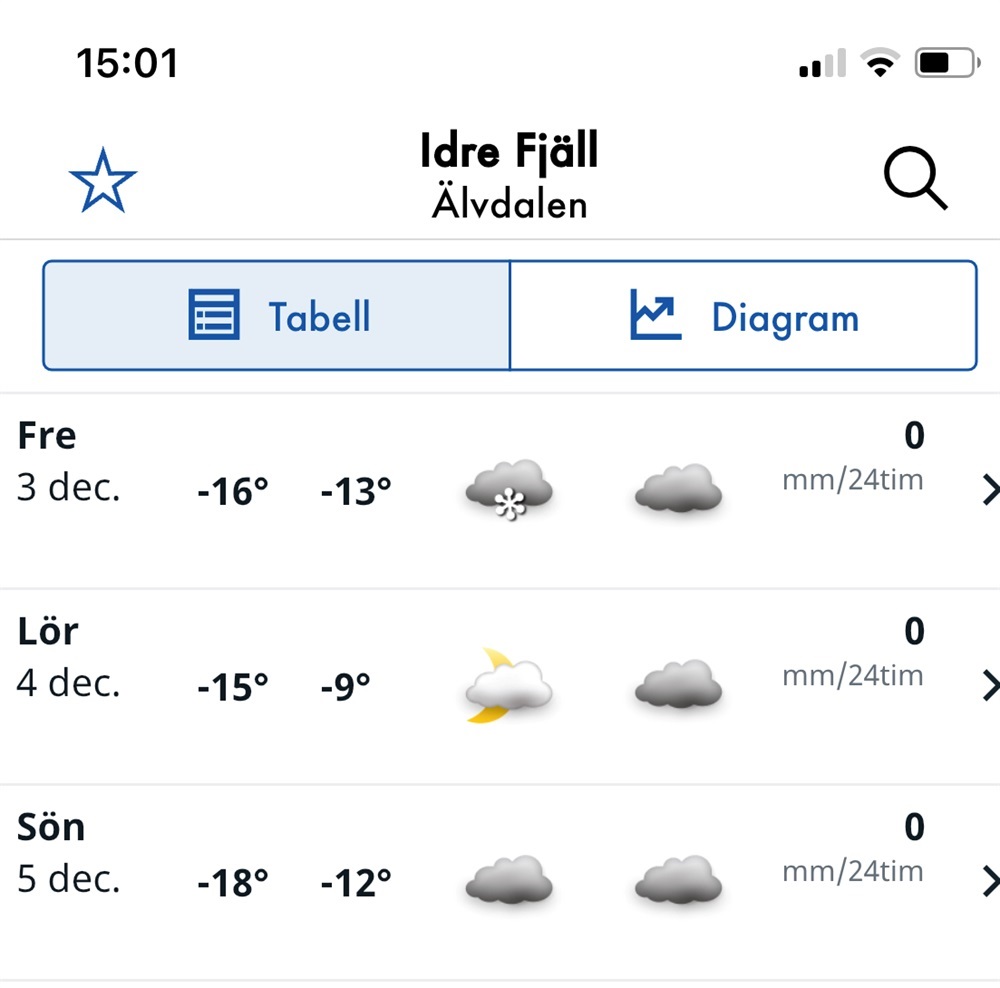This screenshot has width=1000, height=988.
Task: Tap the favorite star icon
Action: pyautogui.click(x=103, y=181)
